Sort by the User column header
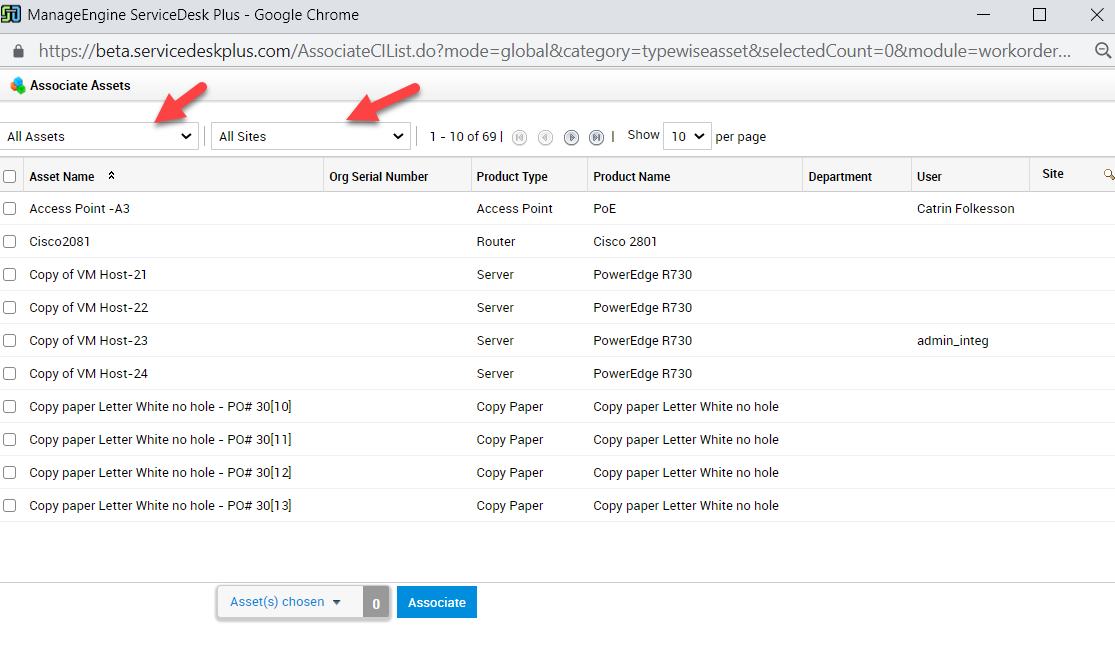 coord(929,176)
